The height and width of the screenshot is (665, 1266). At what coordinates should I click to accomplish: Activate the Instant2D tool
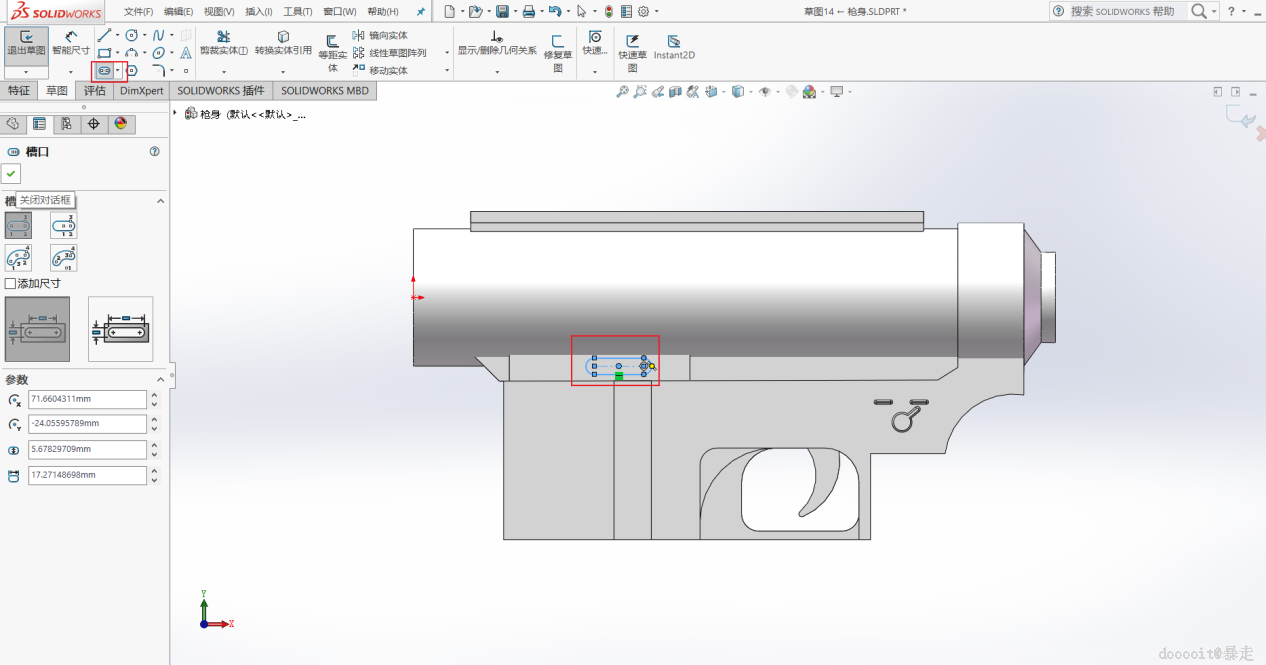point(674,47)
